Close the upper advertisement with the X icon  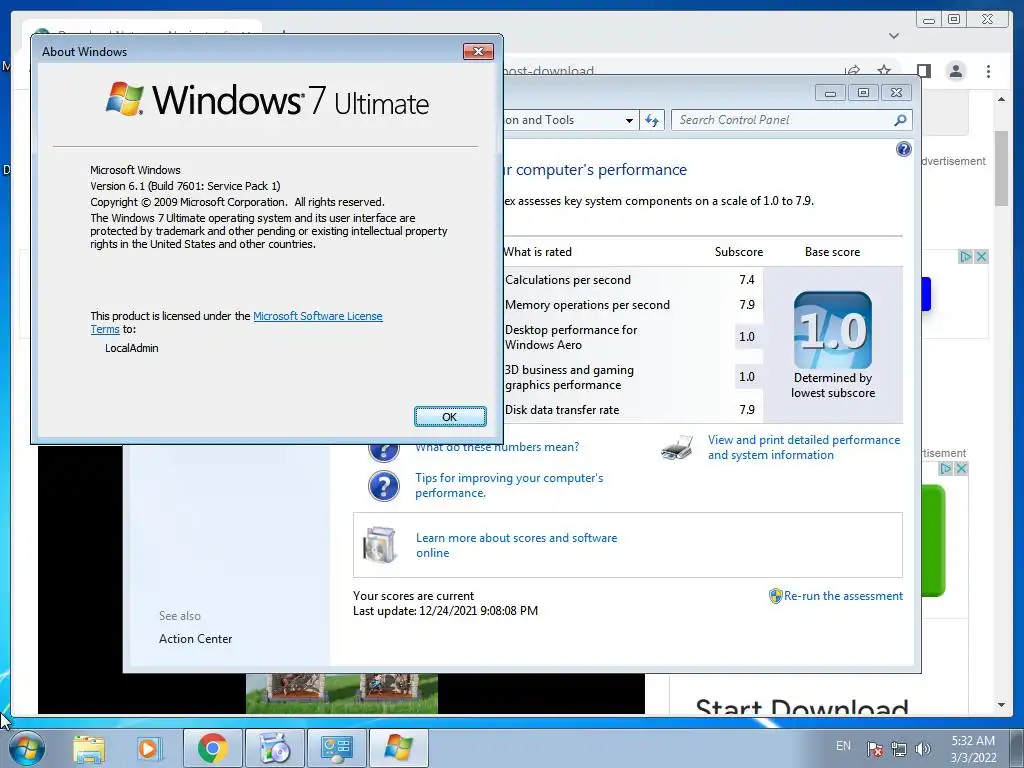pos(981,257)
